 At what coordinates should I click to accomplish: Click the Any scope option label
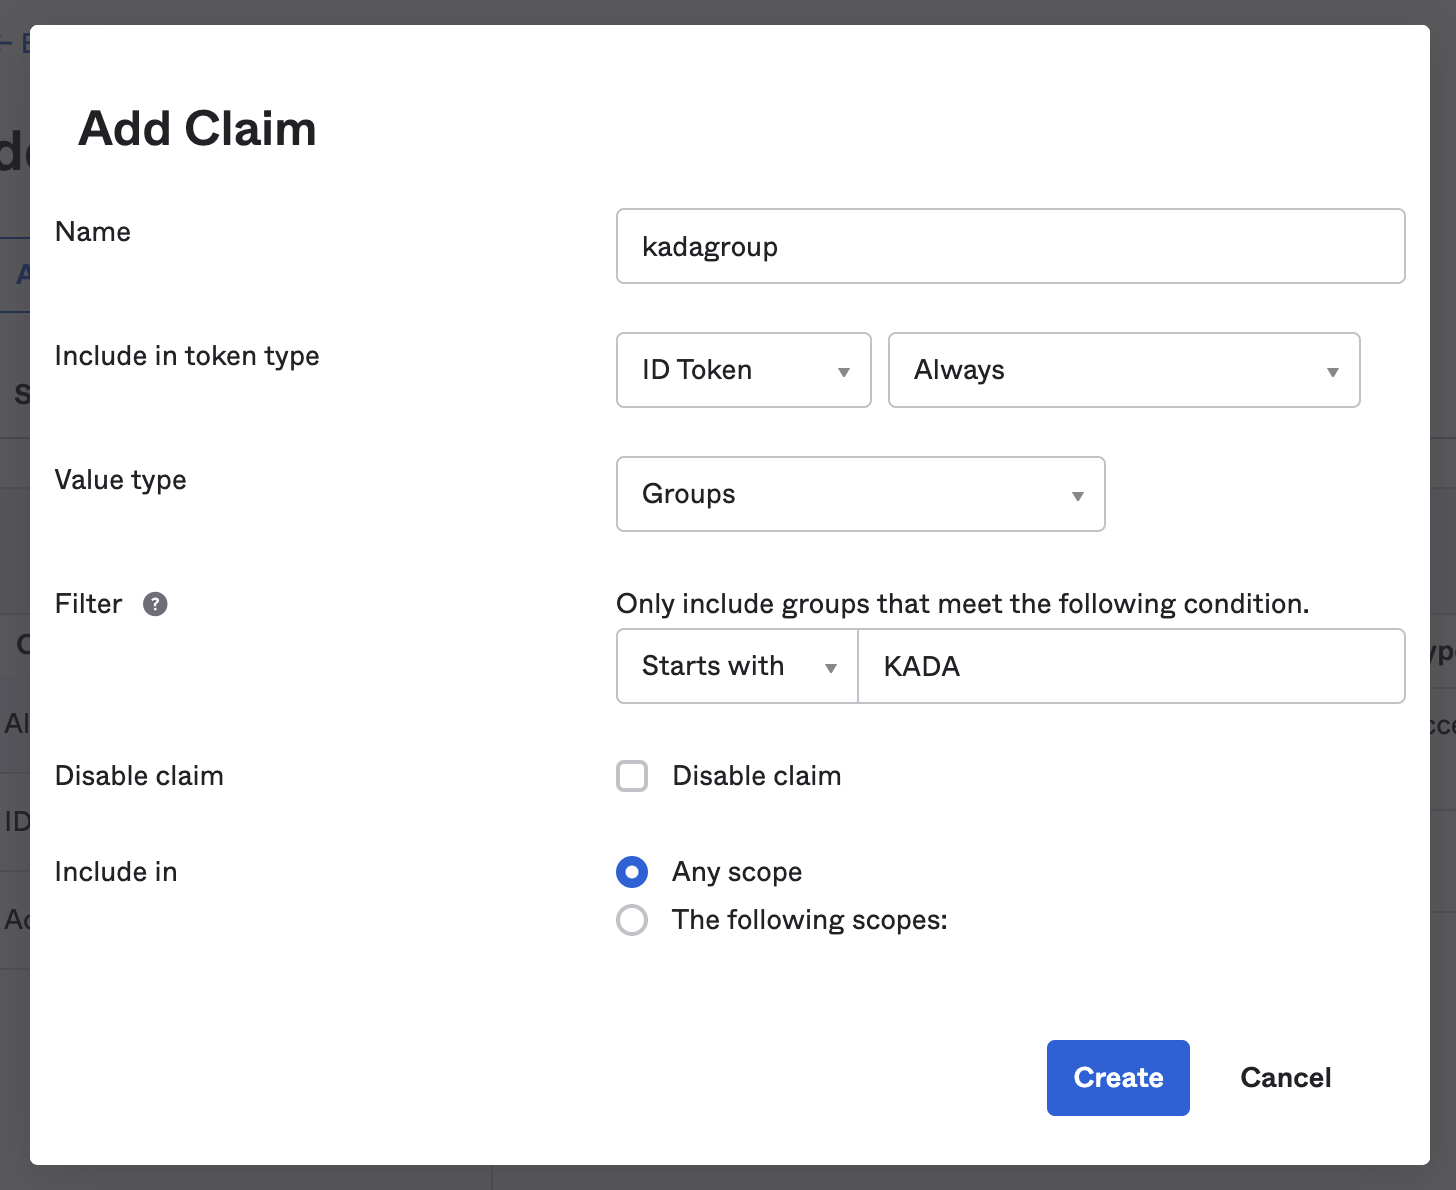point(737,872)
